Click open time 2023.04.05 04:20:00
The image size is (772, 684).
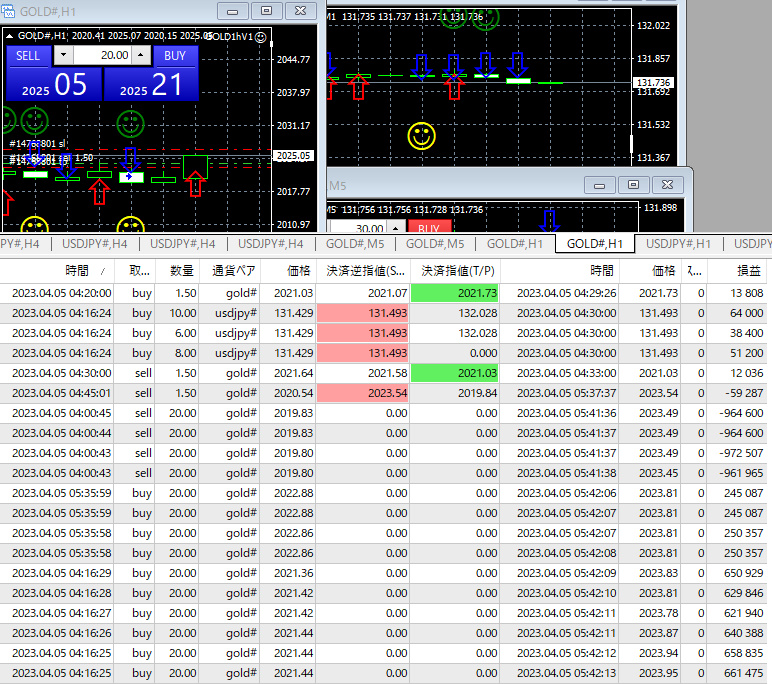[x=62, y=293]
